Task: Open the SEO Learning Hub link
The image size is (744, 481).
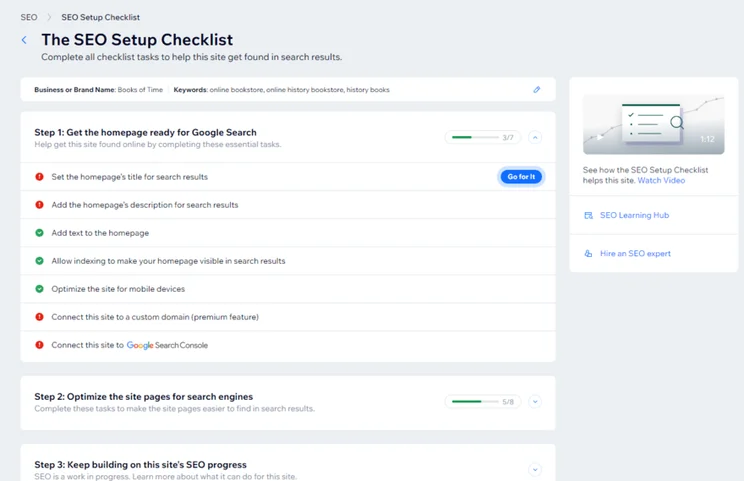Action: [x=634, y=215]
